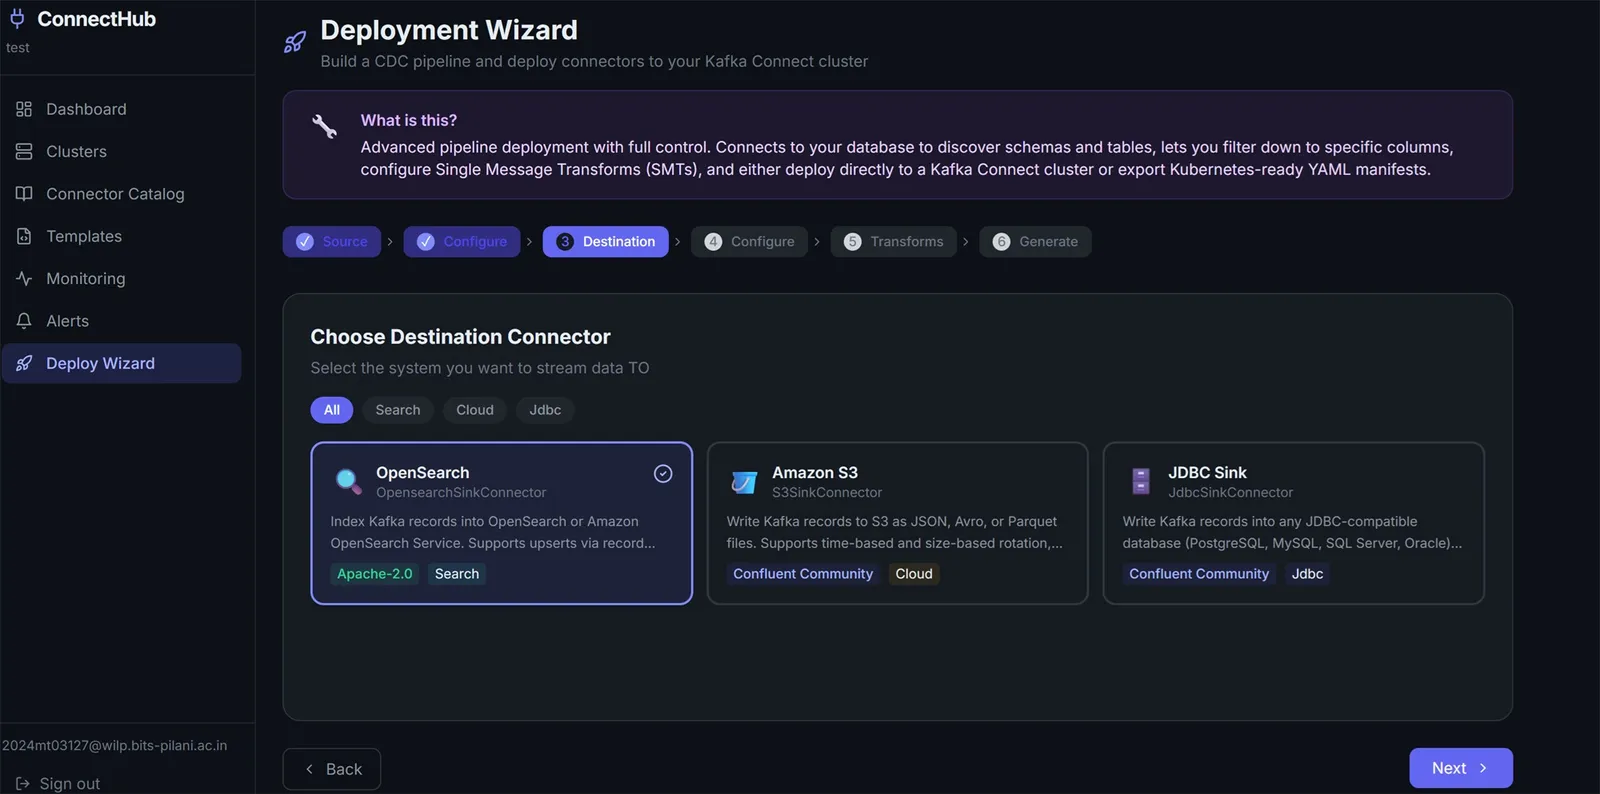The height and width of the screenshot is (794, 1600).
Task: Click the S3SinkConnector class name
Action: tap(827, 493)
